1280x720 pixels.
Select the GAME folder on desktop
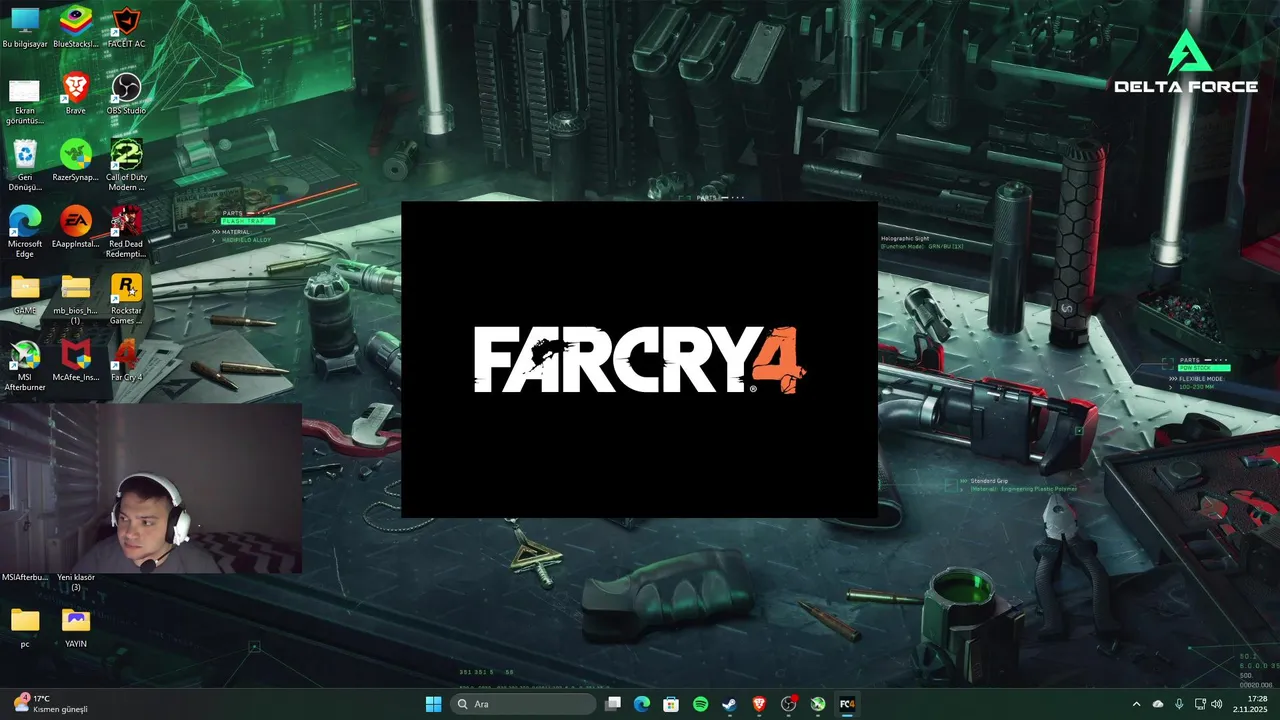click(x=25, y=295)
